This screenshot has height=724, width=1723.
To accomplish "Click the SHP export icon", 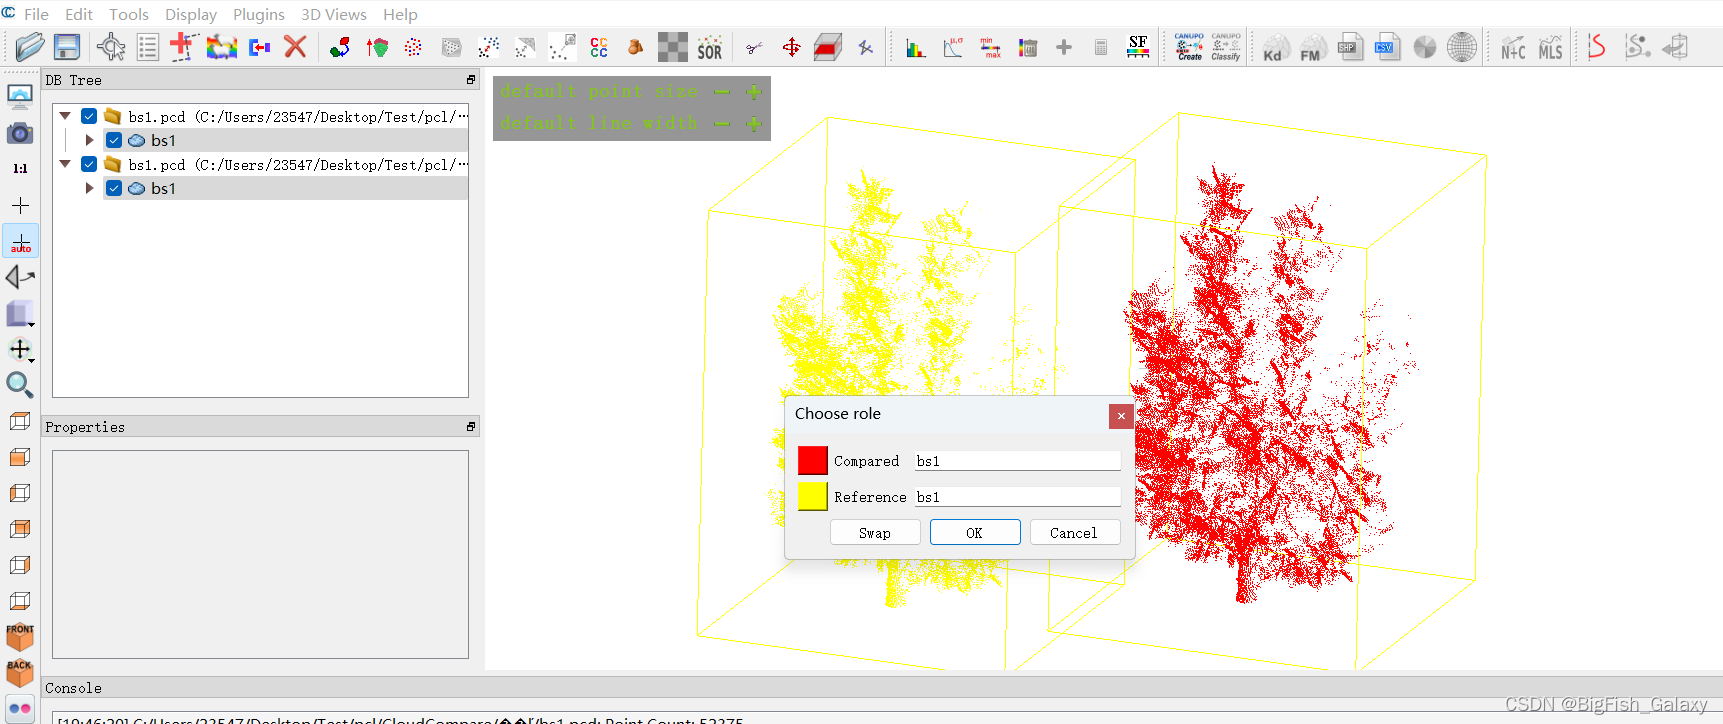I will [1350, 47].
